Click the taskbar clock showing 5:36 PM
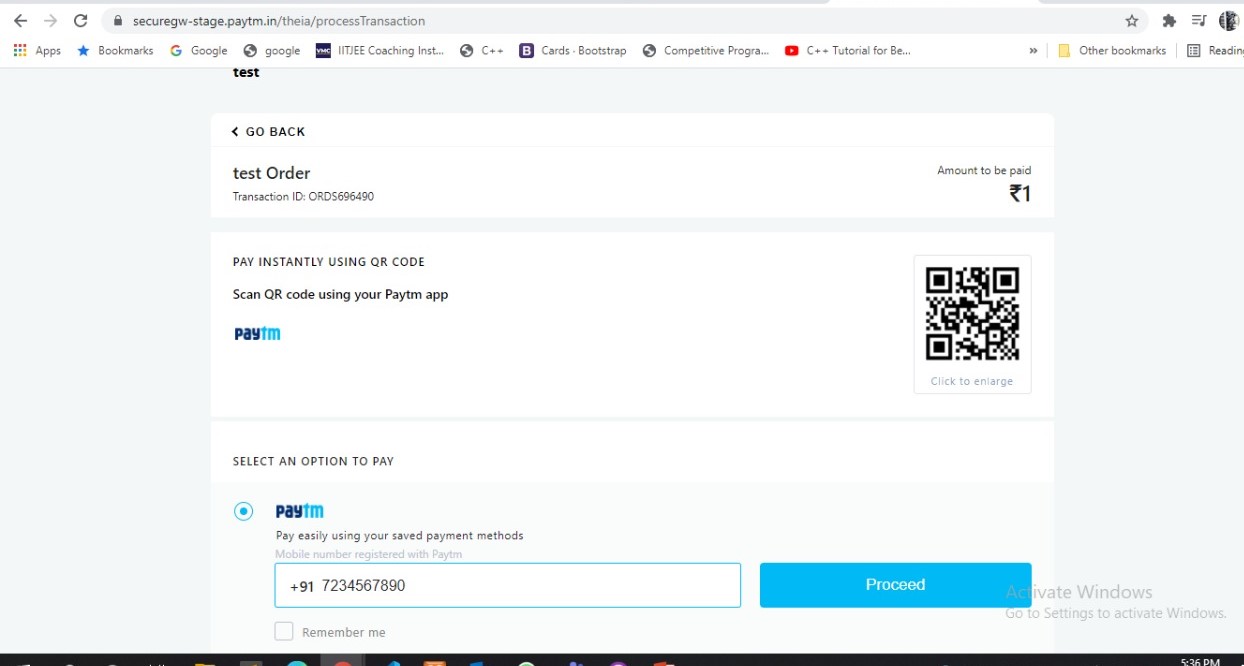The width and height of the screenshot is (1244, 666). [1200, 661]
